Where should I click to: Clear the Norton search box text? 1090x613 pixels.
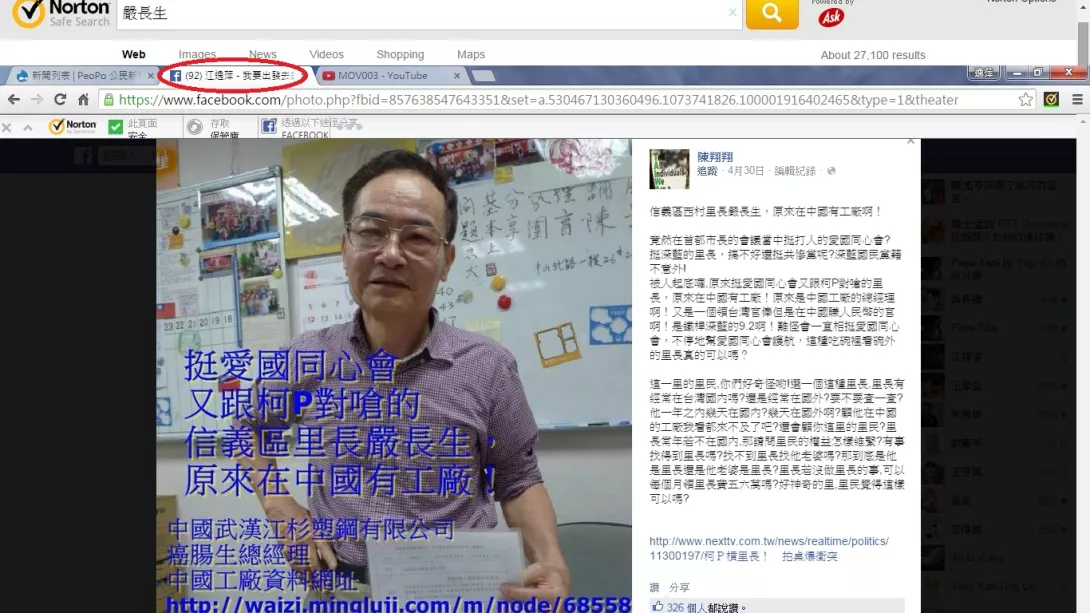click(x=733, y=13)
